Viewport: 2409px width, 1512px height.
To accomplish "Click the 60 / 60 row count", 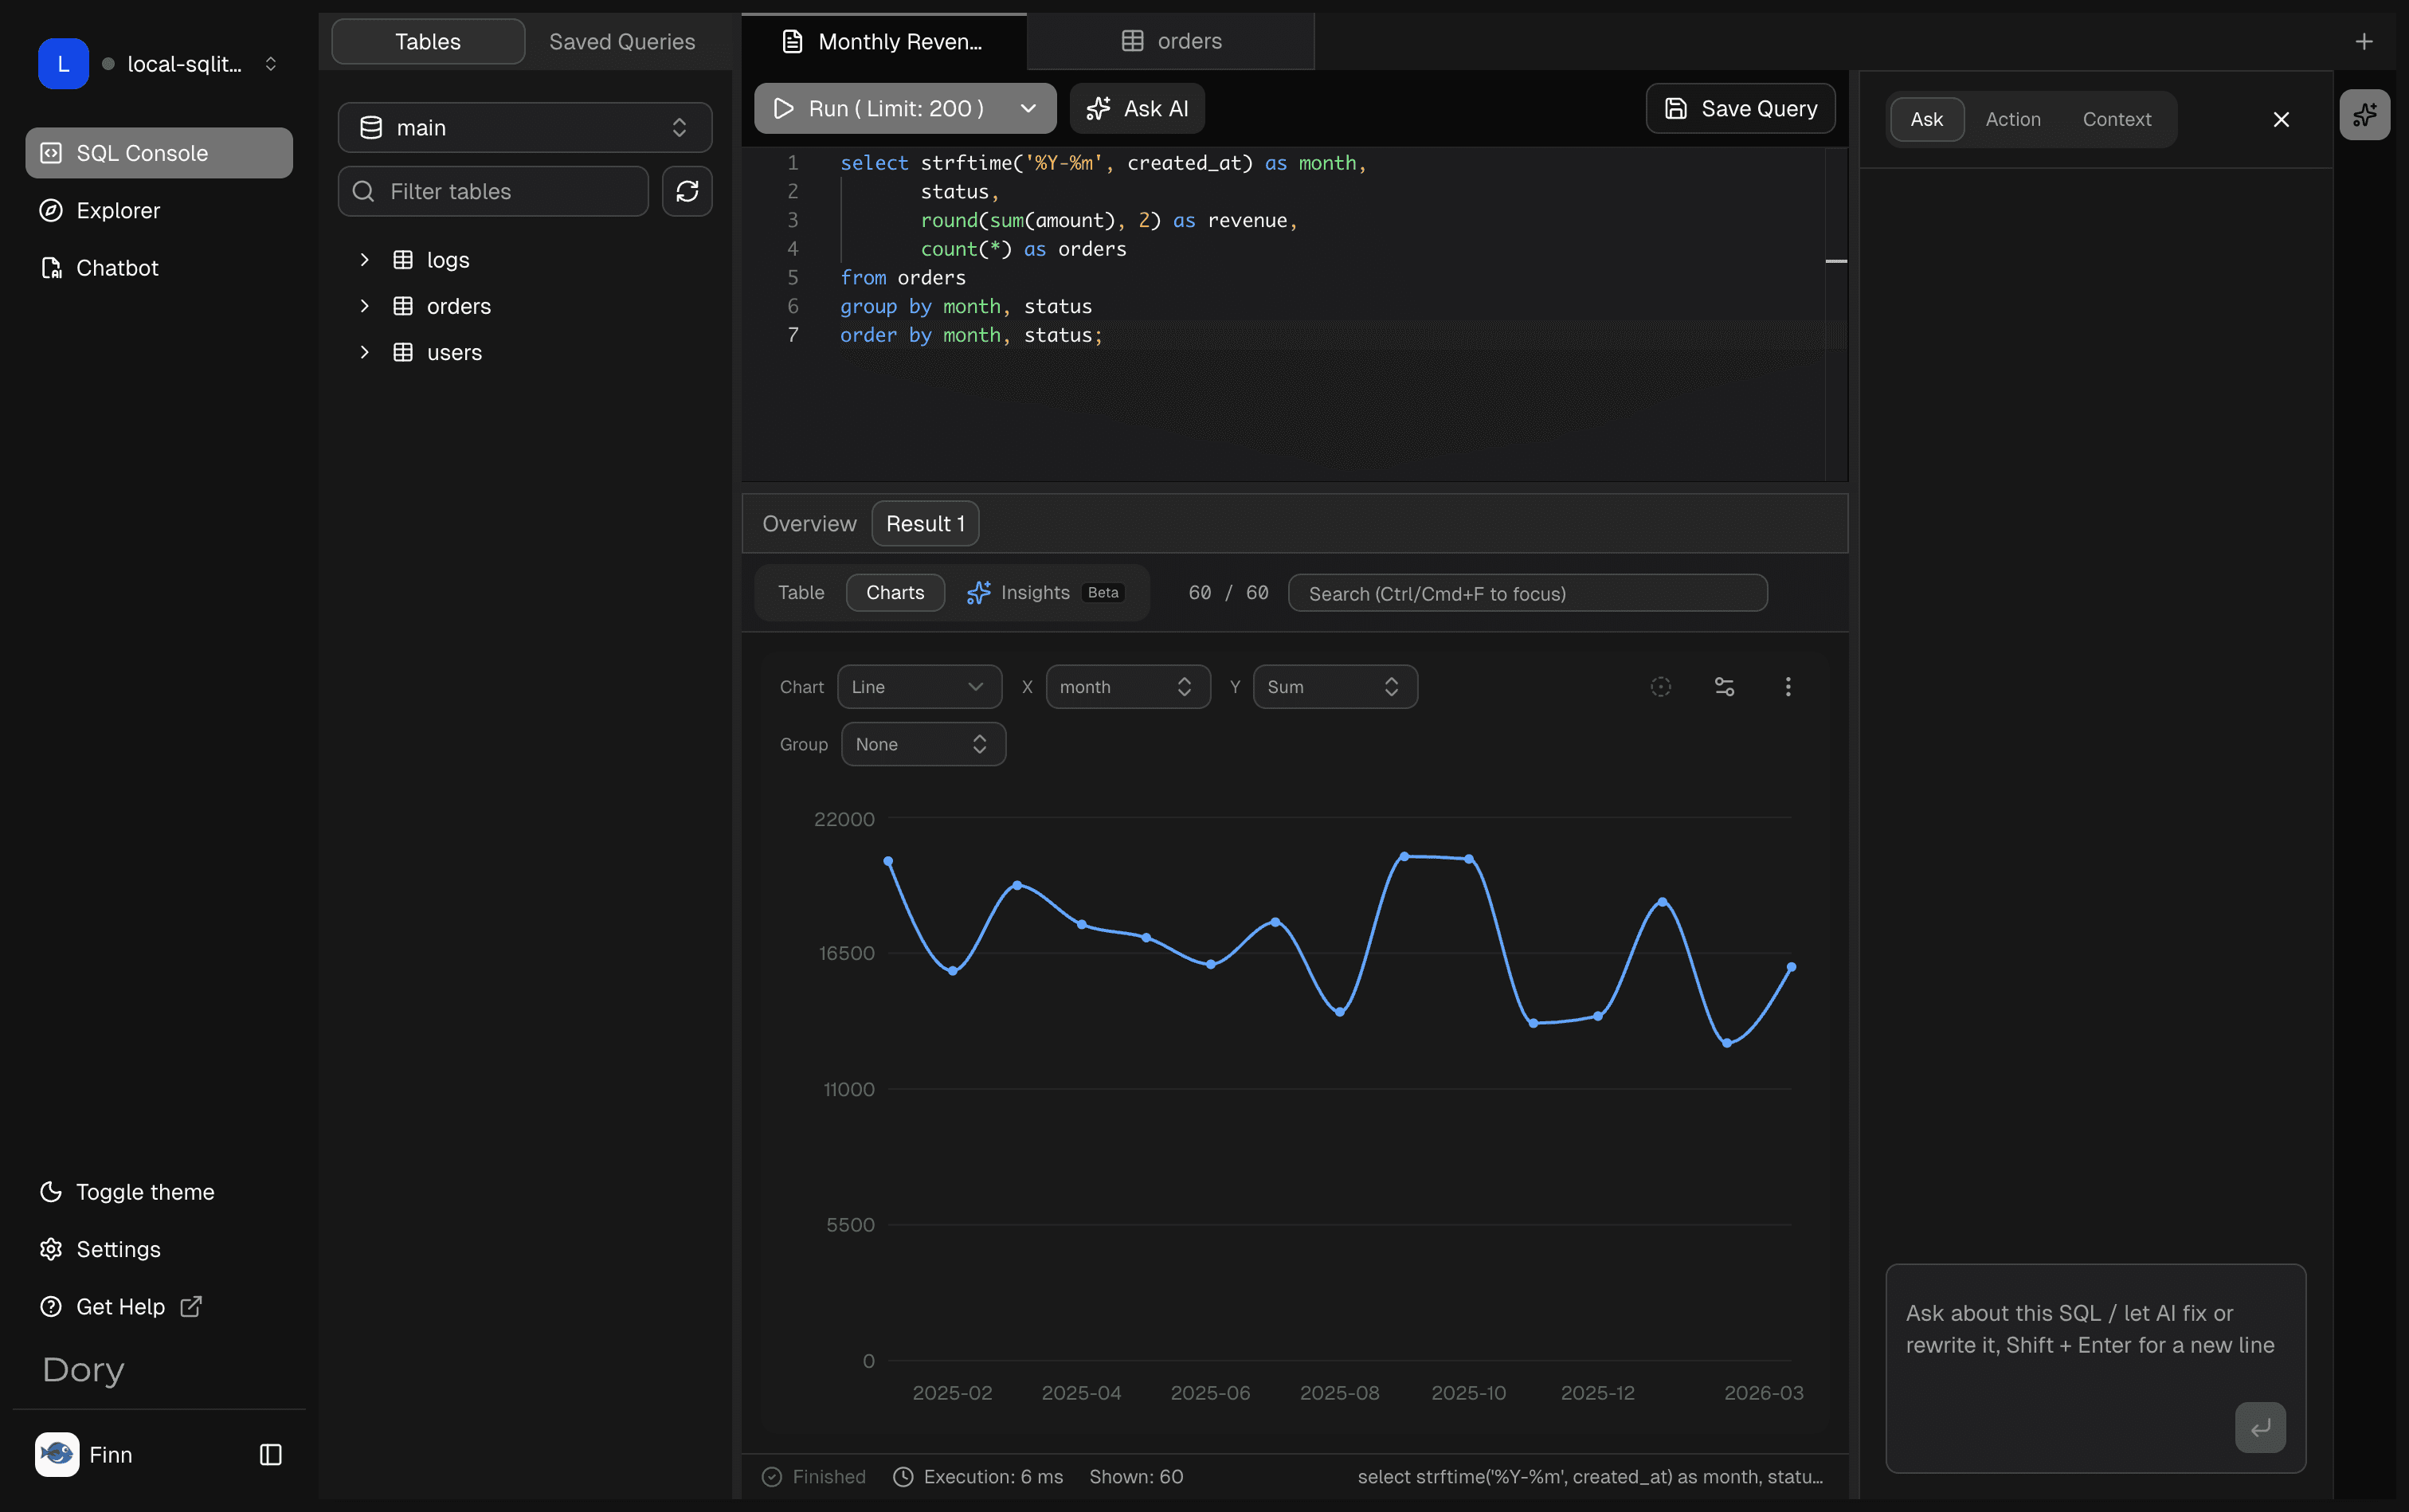I will (x=1228, y=593).
